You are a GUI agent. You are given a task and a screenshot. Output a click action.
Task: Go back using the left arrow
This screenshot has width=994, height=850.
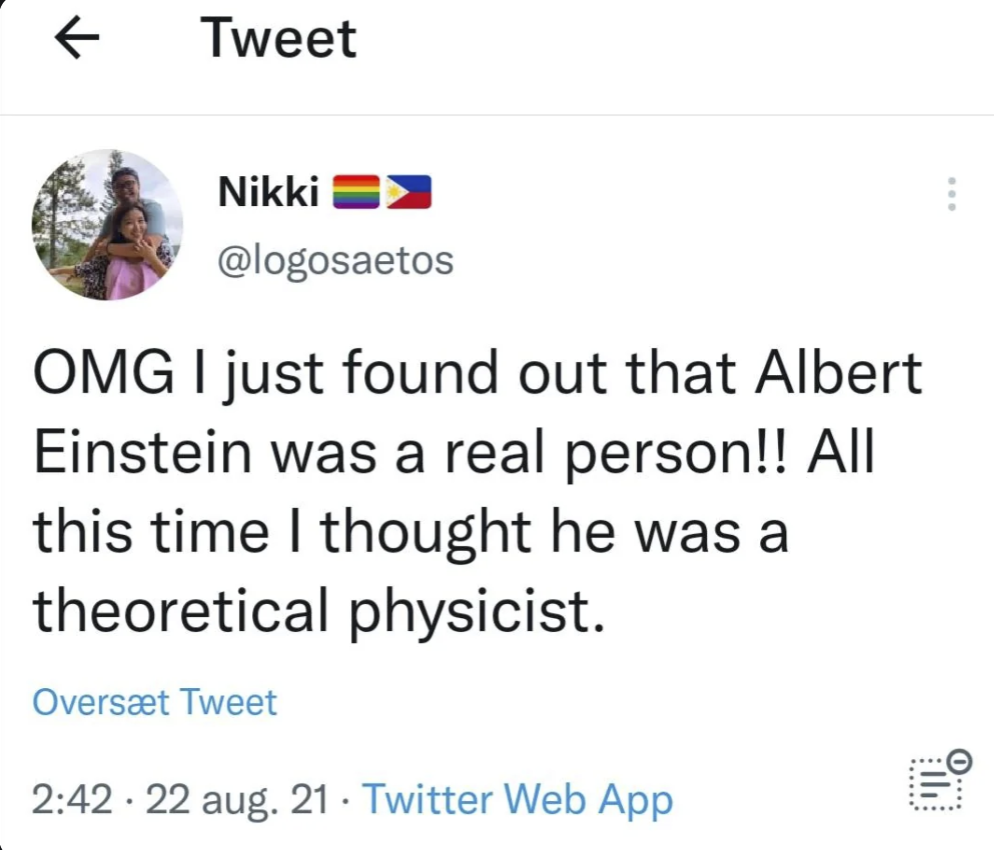click(77, 41)
